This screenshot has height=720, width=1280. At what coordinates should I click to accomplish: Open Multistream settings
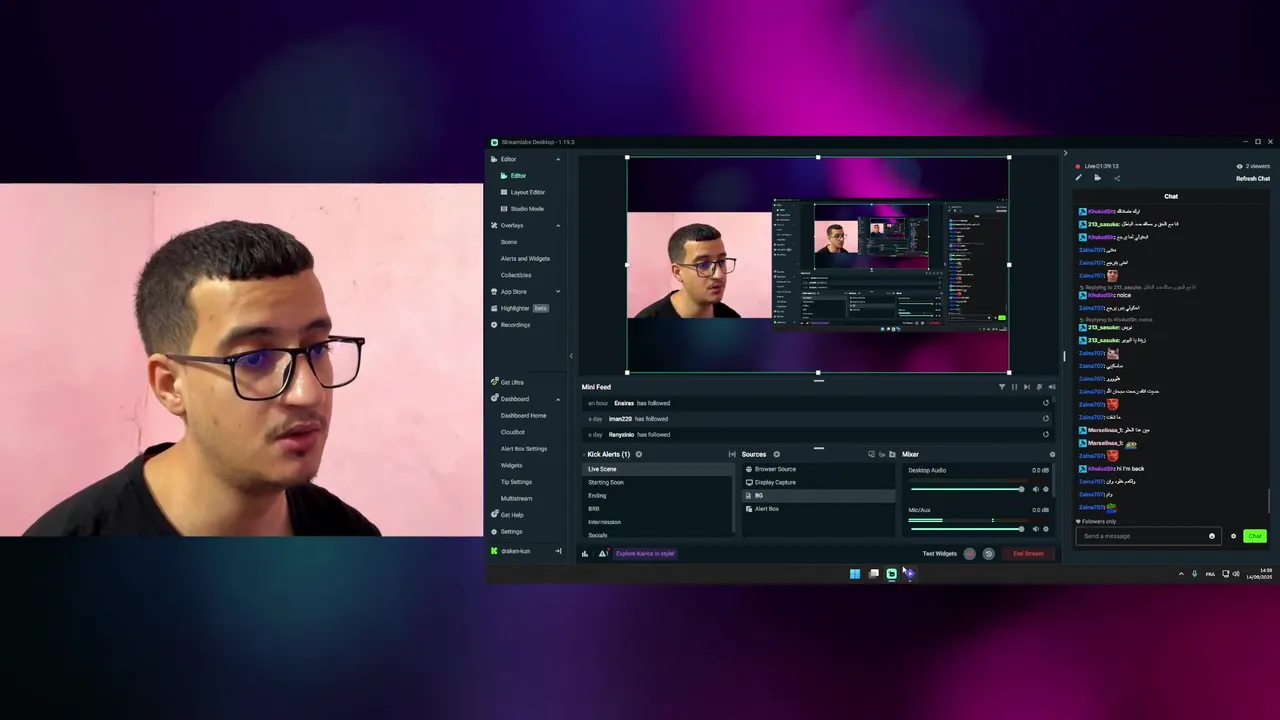pos(516,498)
